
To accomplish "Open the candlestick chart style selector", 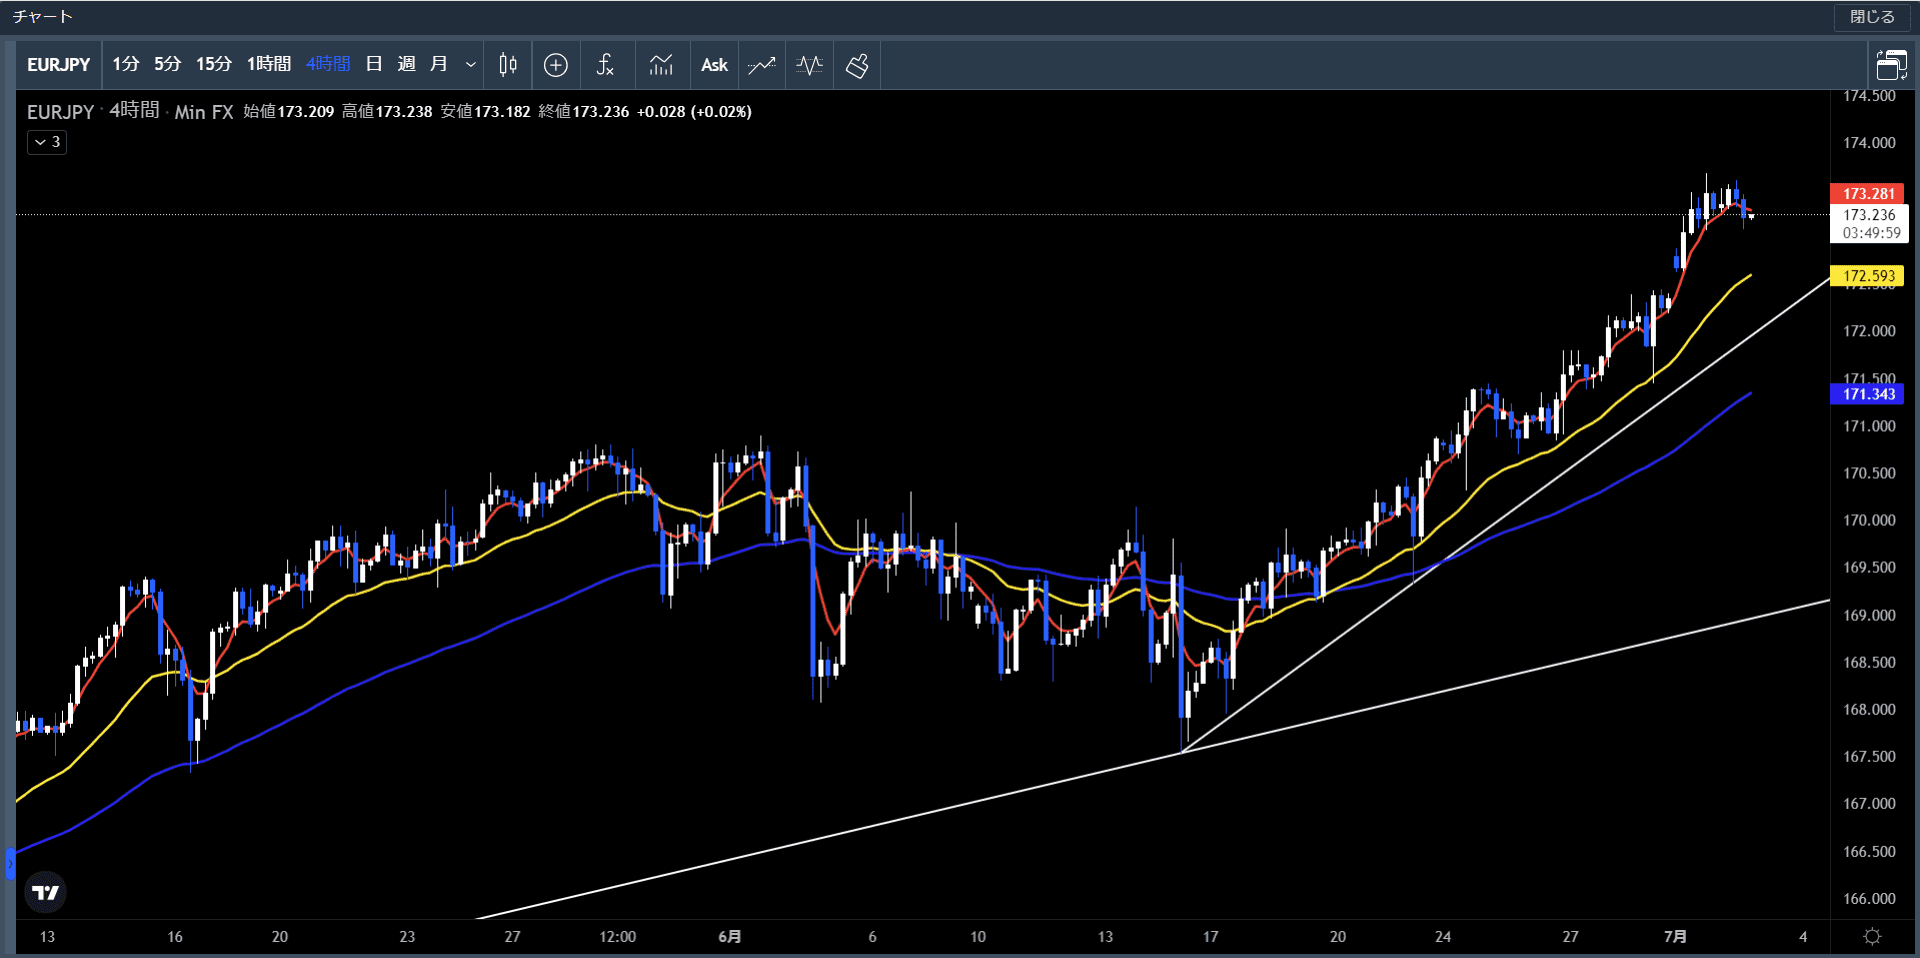I will pyautogui.click(x=508, y=65).
